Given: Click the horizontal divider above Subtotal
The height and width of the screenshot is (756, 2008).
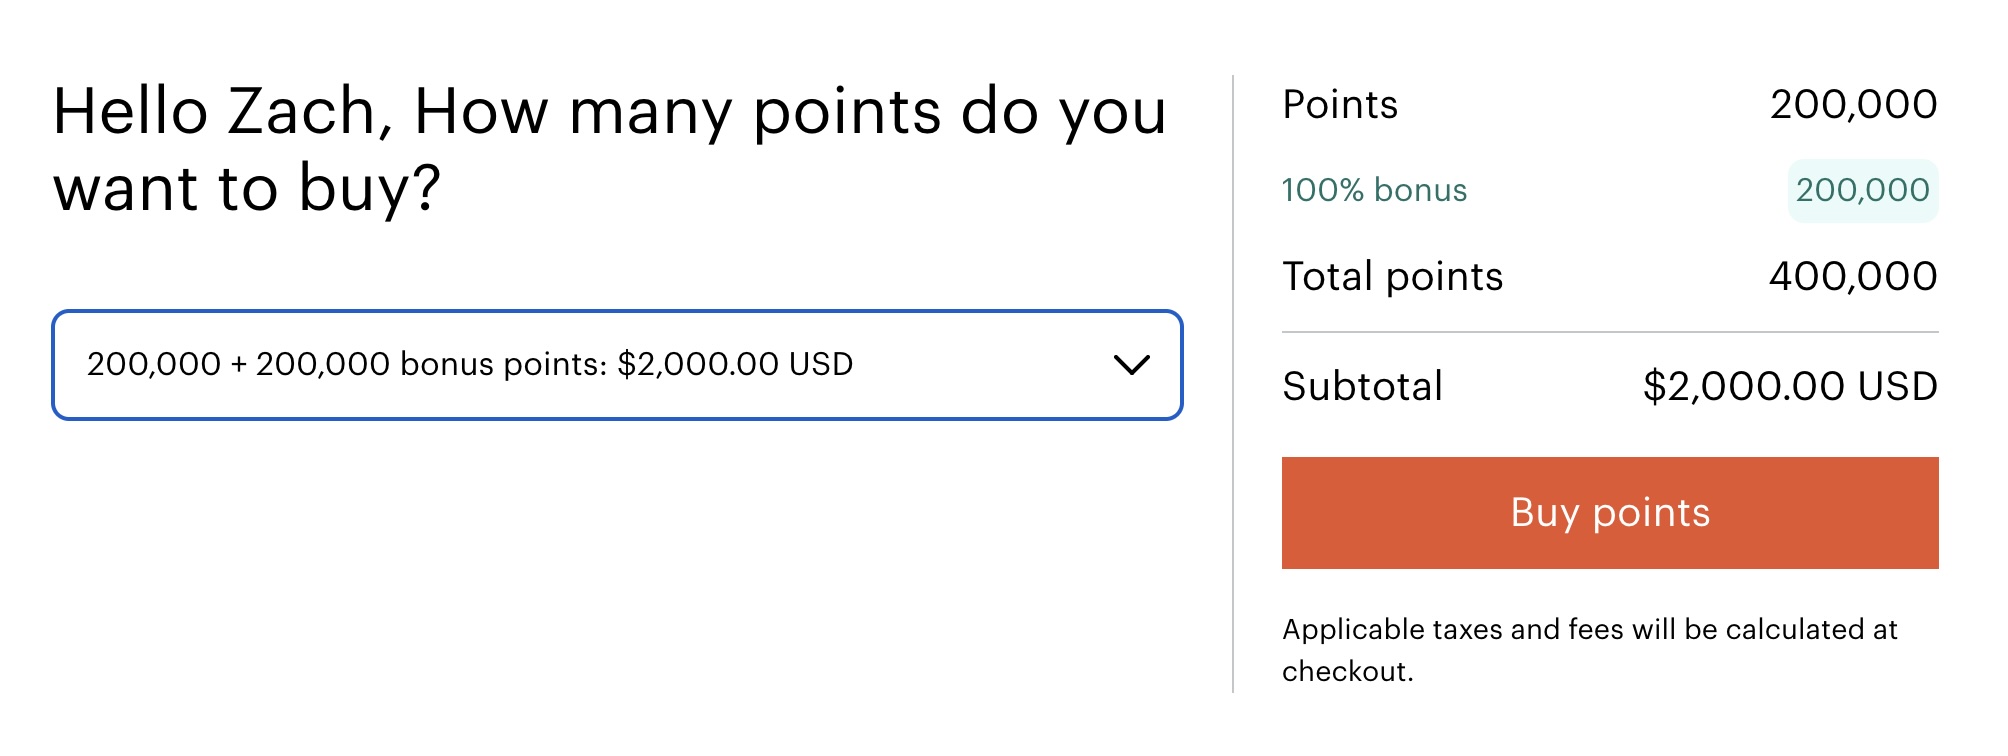Looking at the screenshot, I should pyautogui.click(x=1609, y=332).
